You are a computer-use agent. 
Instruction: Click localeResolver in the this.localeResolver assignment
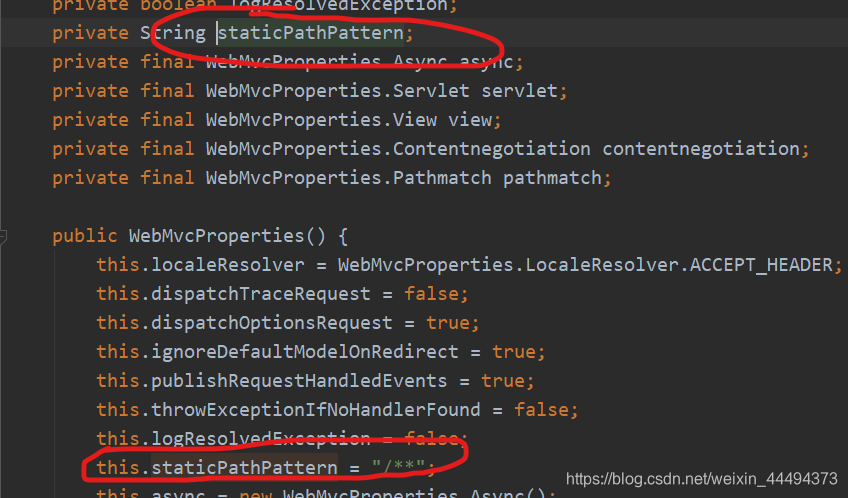point(228,265)
